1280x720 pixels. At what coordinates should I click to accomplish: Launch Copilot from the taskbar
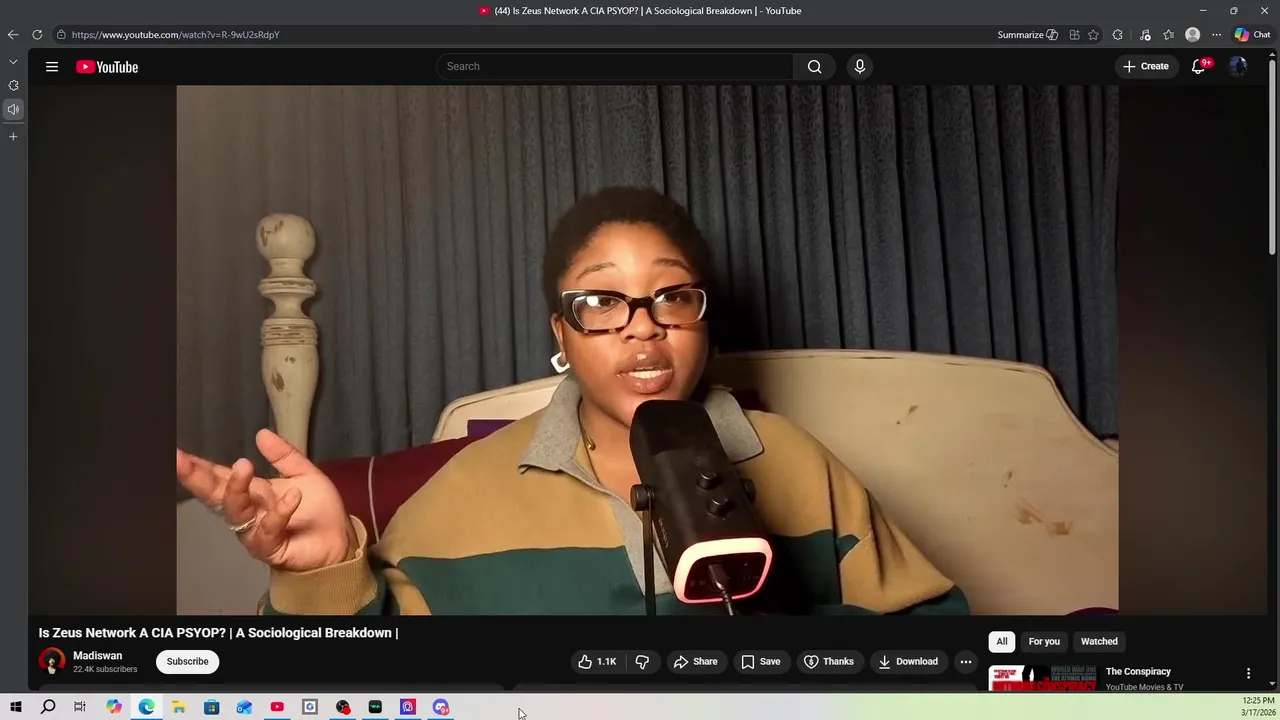pos(114,707)
